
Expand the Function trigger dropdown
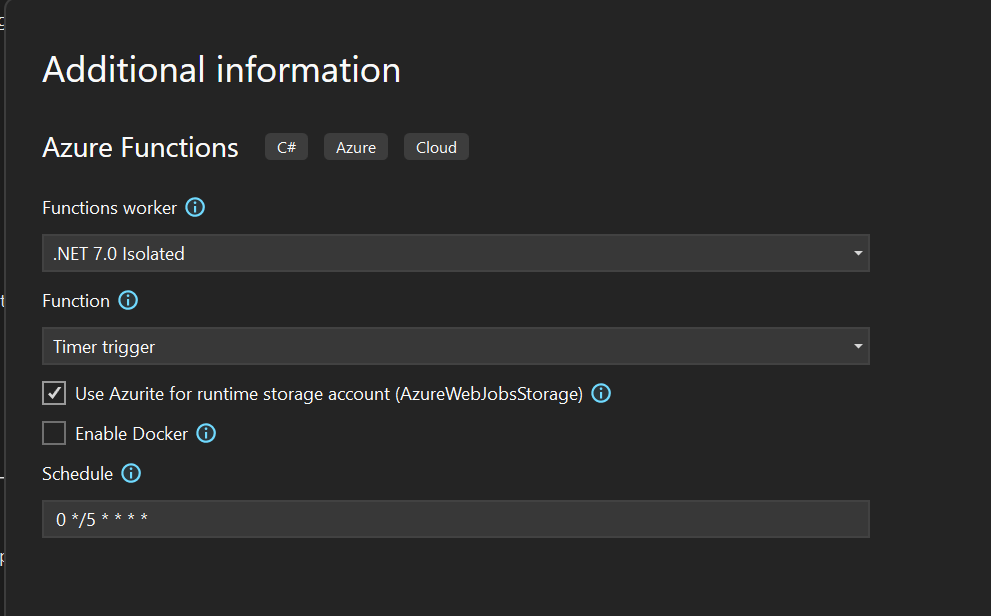coord(456,346)
